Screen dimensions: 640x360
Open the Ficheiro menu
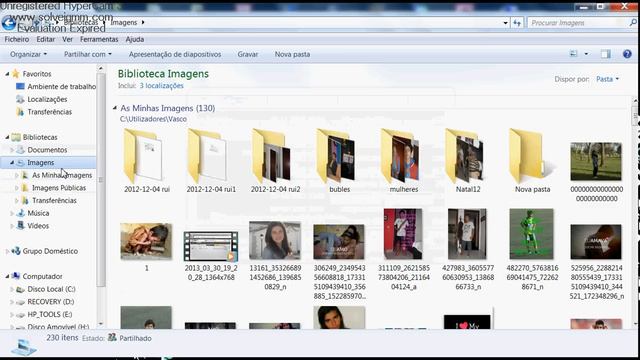click(x=17, y=39)
